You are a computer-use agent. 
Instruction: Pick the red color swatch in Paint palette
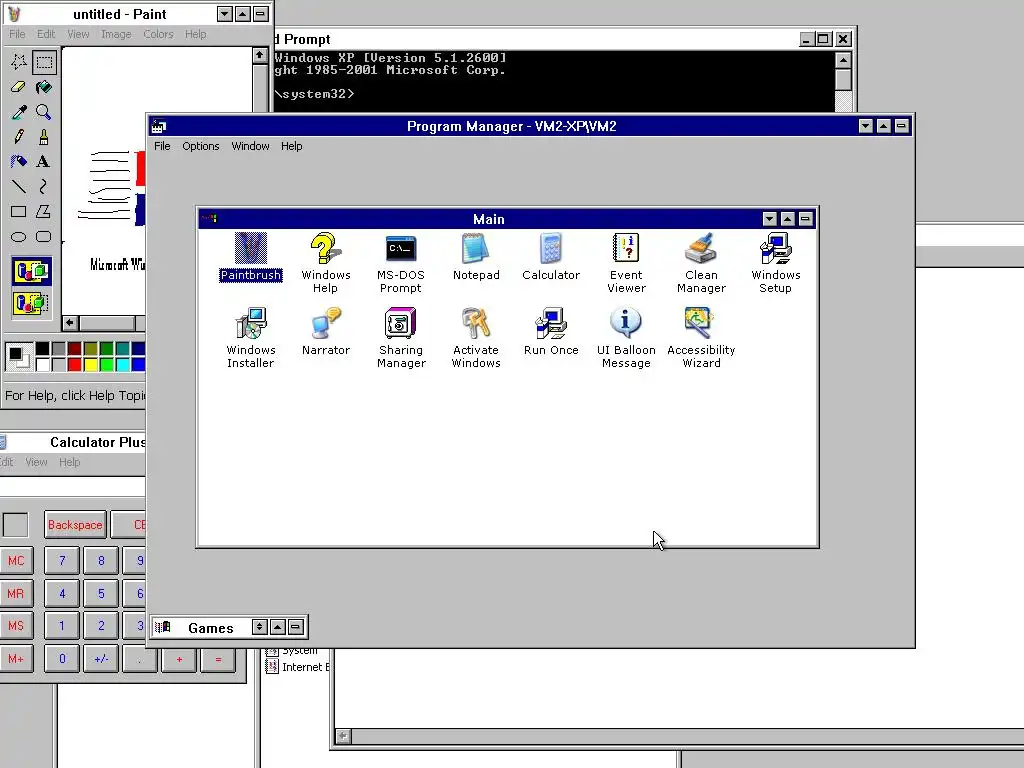pyautogui.click(x=74, y=364)
